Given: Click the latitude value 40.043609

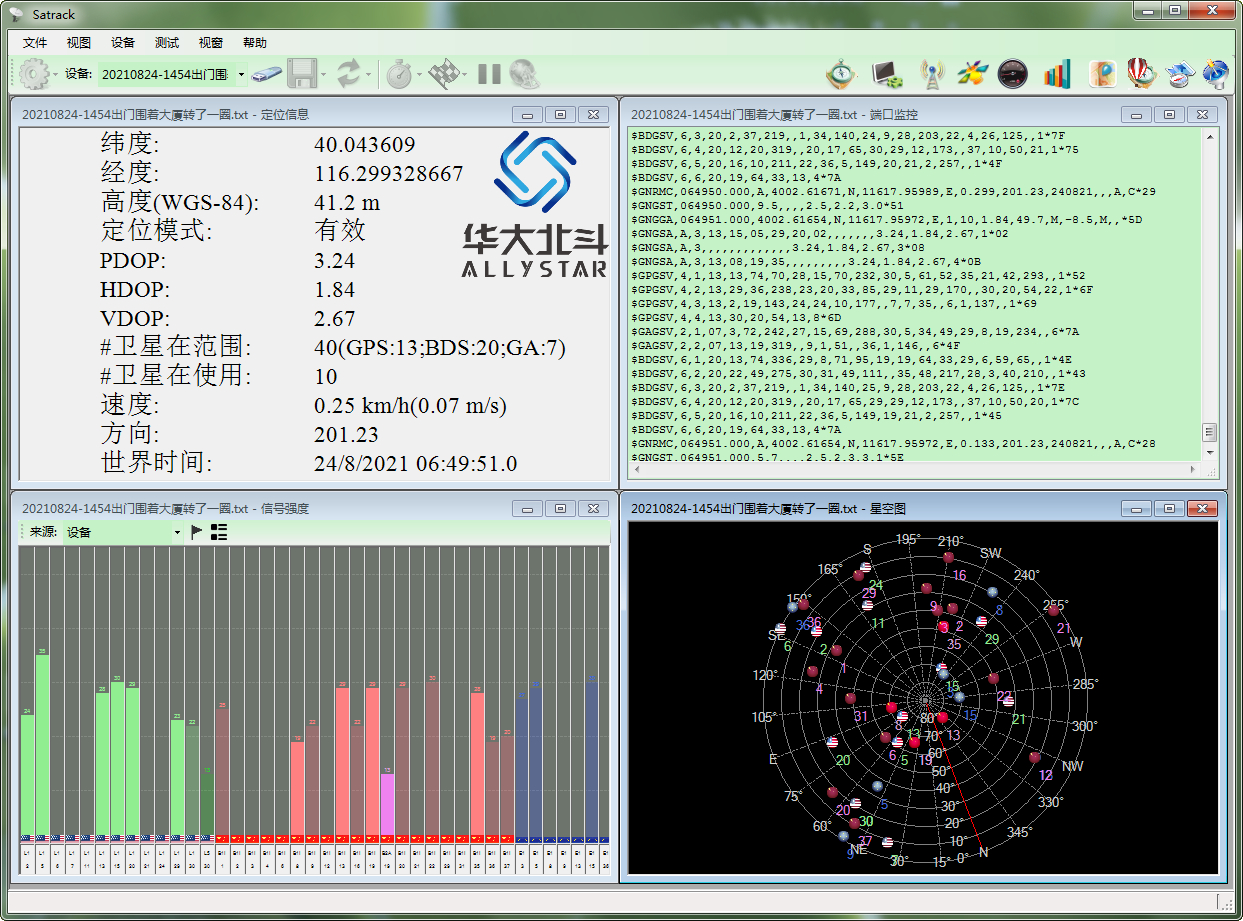Looking at the screenshot, I should (364, 145).
